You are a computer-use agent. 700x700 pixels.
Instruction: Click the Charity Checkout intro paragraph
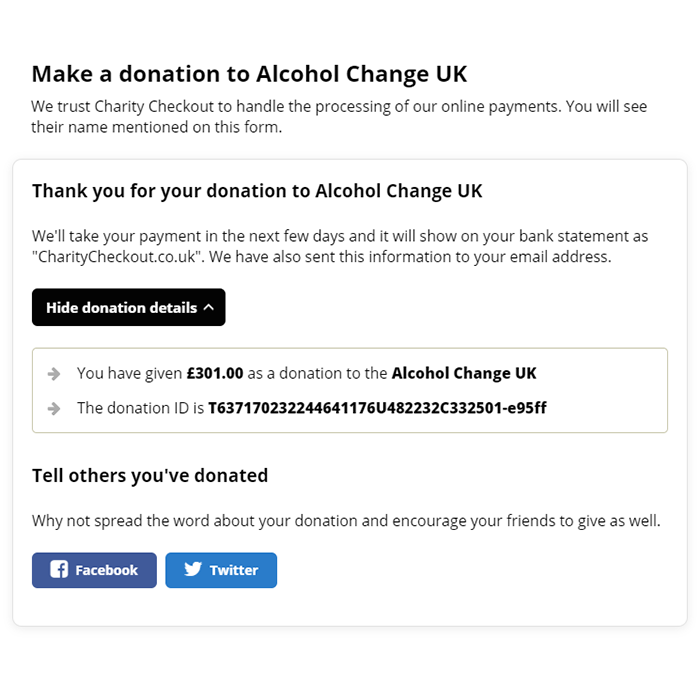339,117
